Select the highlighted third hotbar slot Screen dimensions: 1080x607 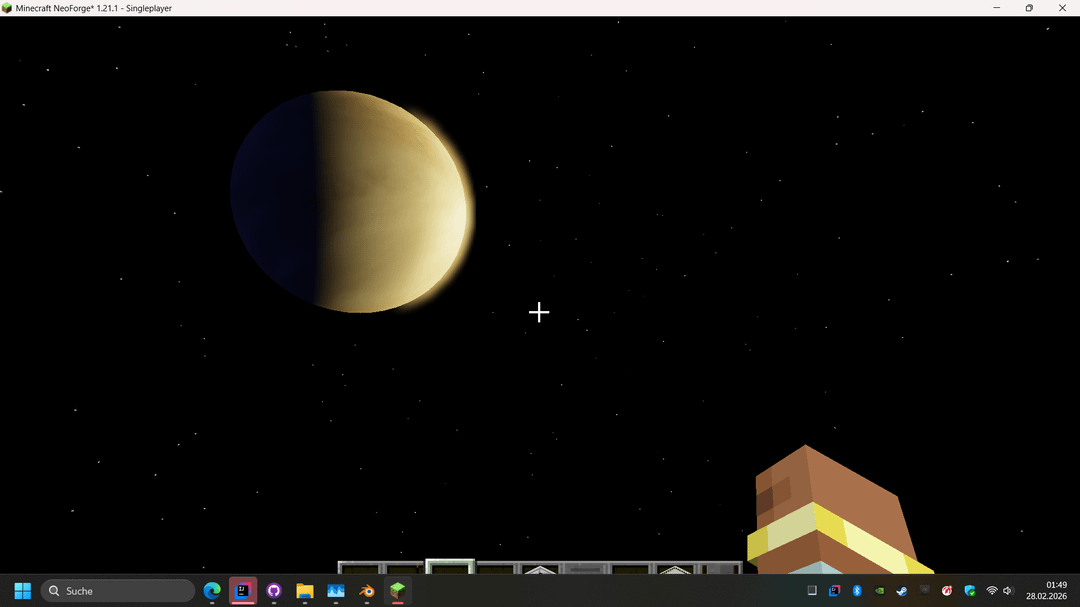[x=450, y=568]
